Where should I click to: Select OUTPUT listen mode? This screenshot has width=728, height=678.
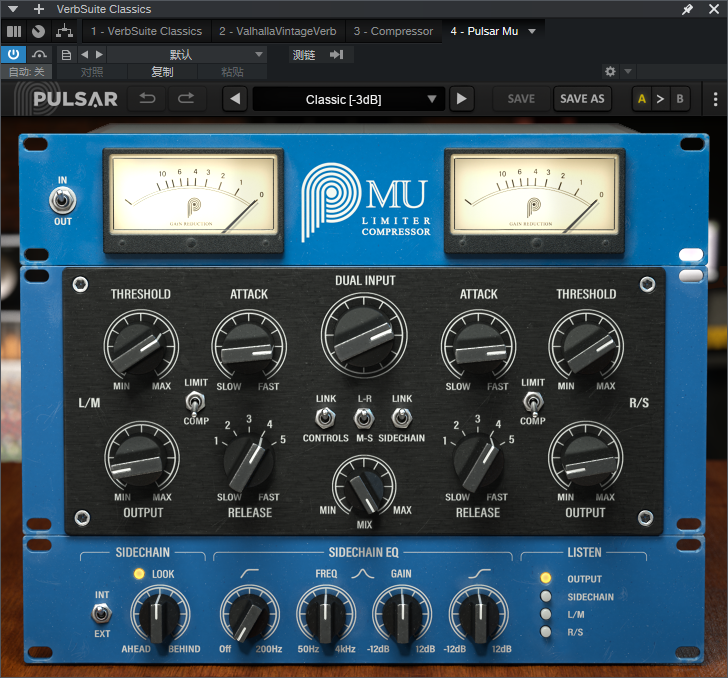coord(546,578)
